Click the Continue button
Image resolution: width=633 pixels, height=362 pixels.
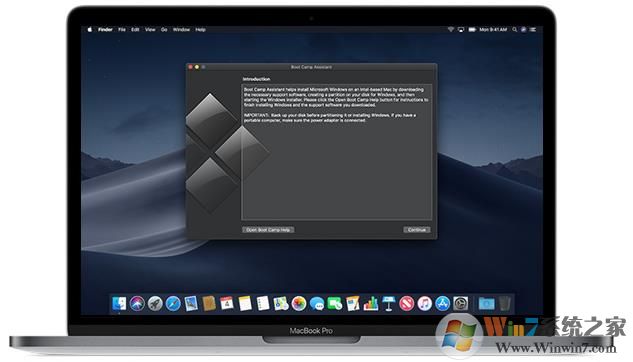pyautogui.click(x=417, y=230)
